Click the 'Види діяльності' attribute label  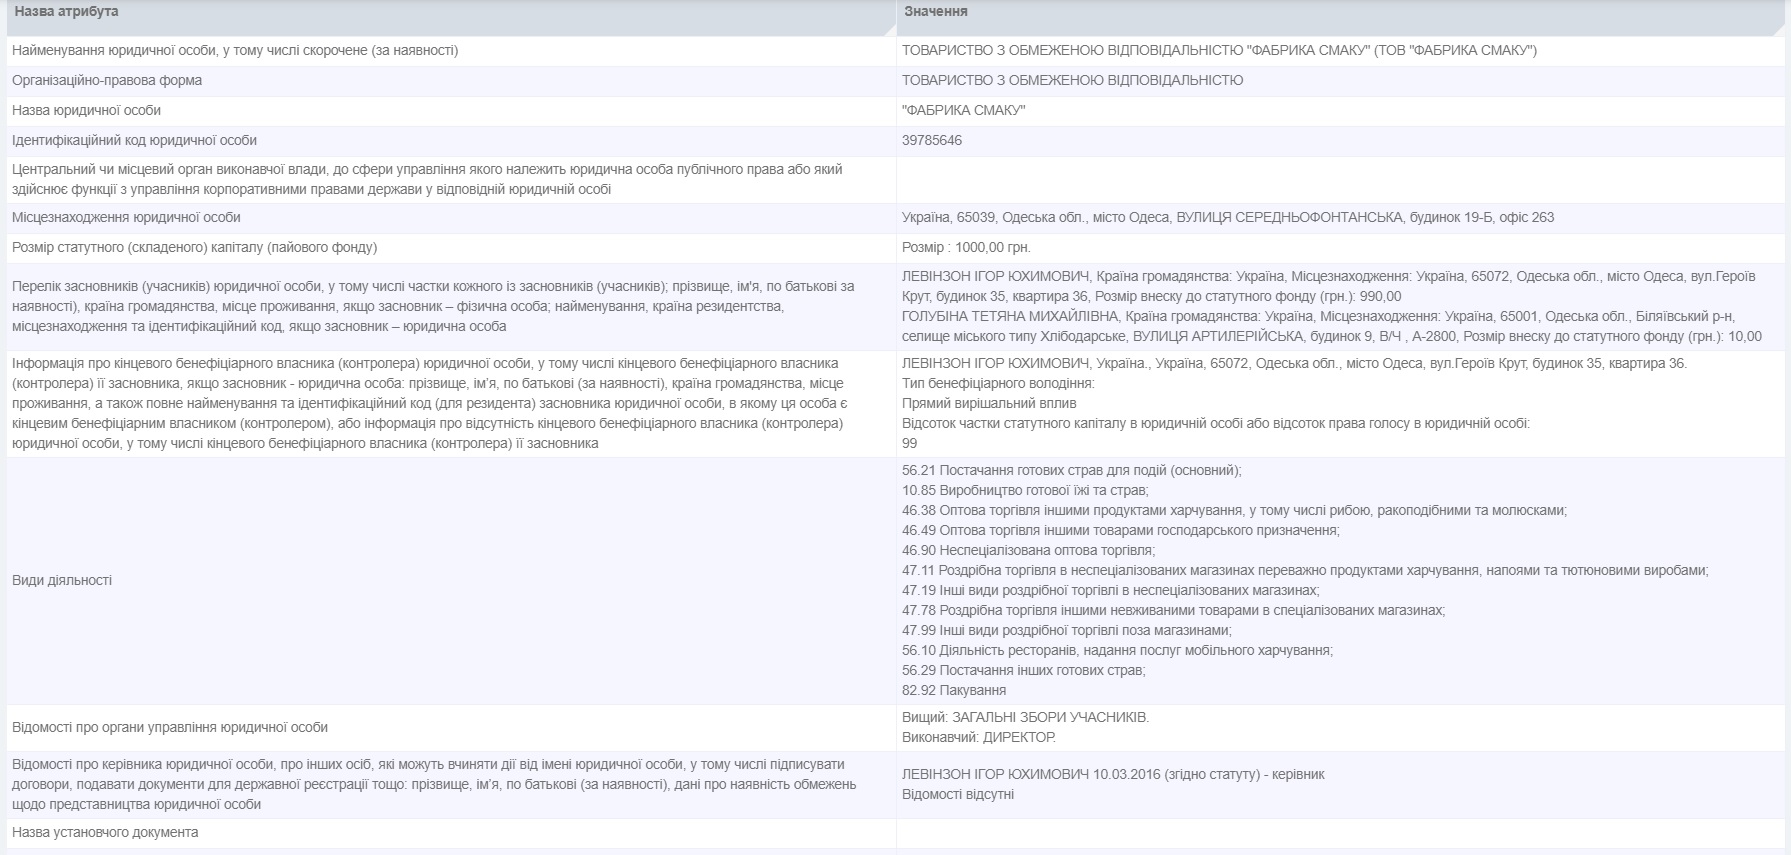62,581
